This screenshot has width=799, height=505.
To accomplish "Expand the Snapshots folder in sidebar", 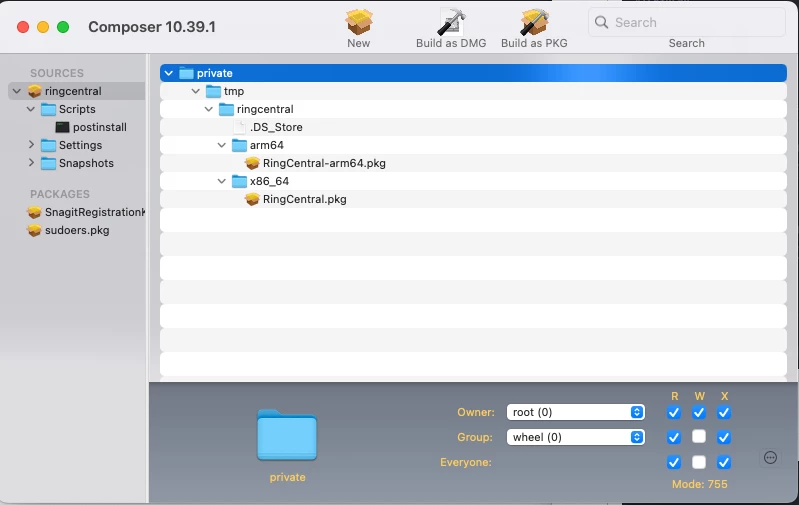I will point(31,163).
